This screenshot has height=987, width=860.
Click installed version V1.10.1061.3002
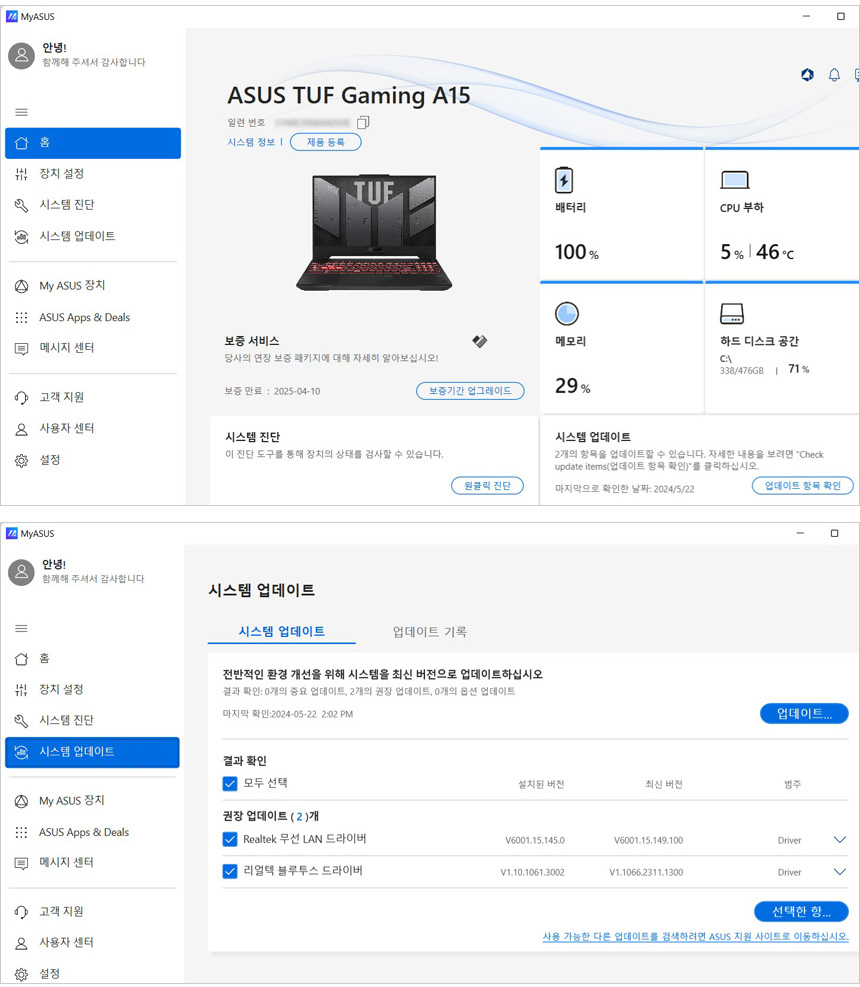click(533, 872)
